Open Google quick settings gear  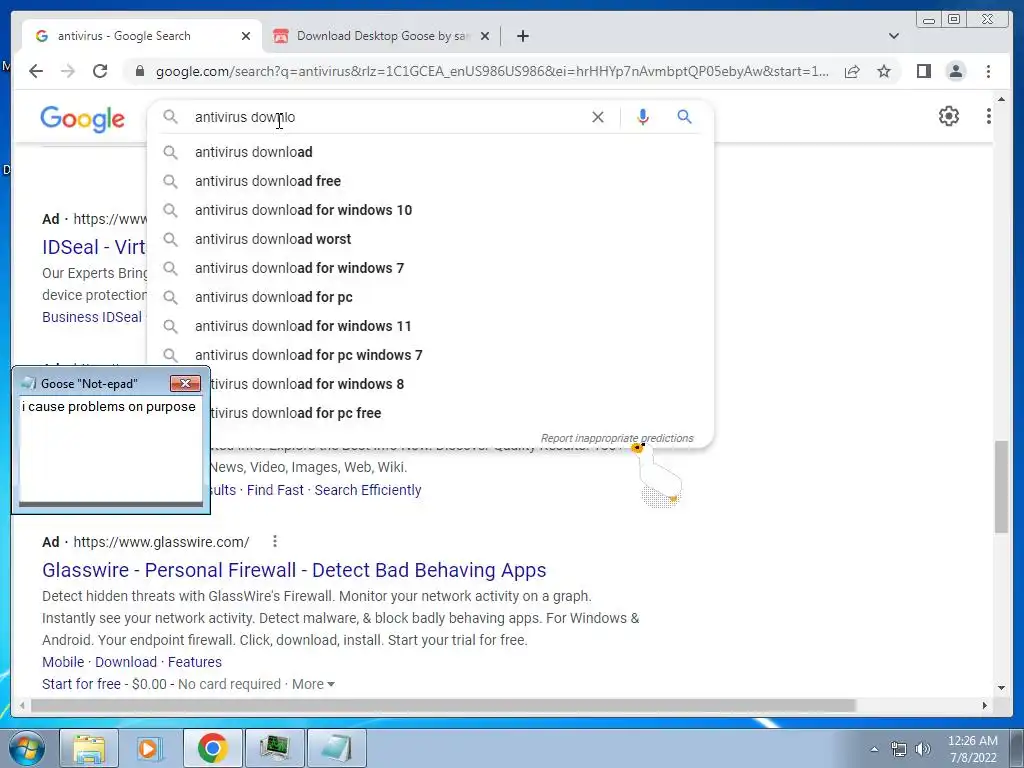point(948,116)
